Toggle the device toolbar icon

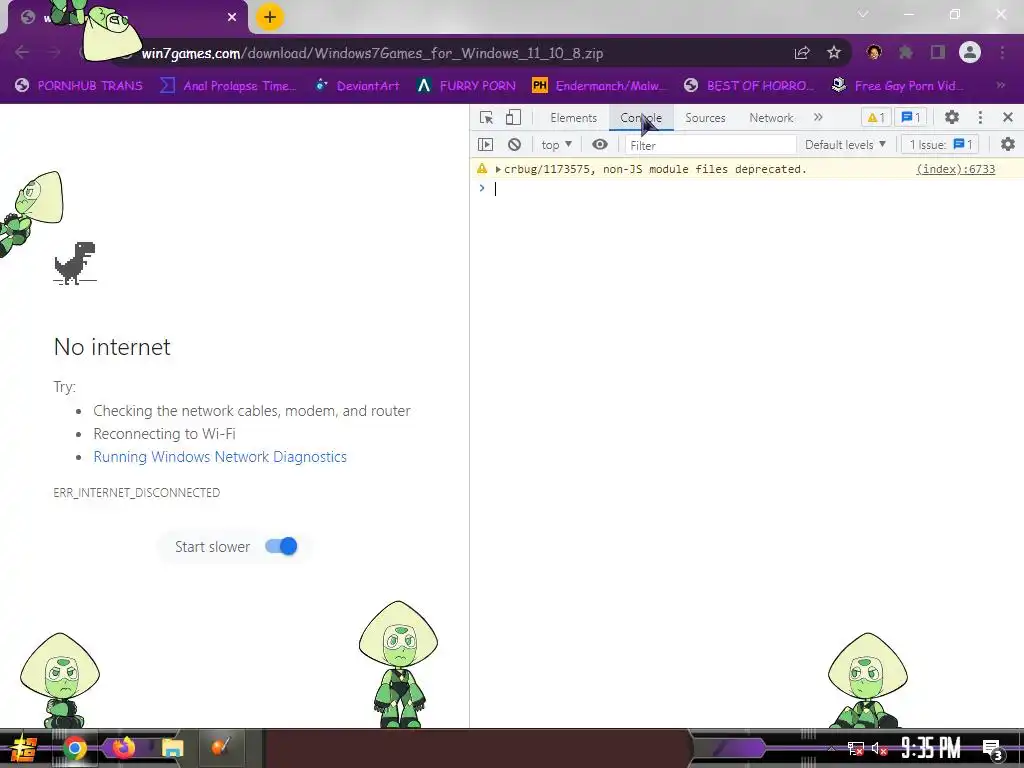pos(513,118)
